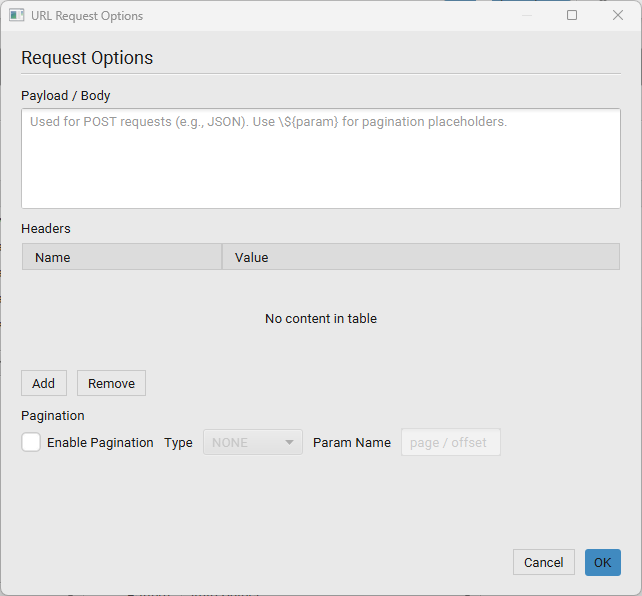The image size is (642, 596).
Task: Click the Param Name input field
Action: (451, 442)
